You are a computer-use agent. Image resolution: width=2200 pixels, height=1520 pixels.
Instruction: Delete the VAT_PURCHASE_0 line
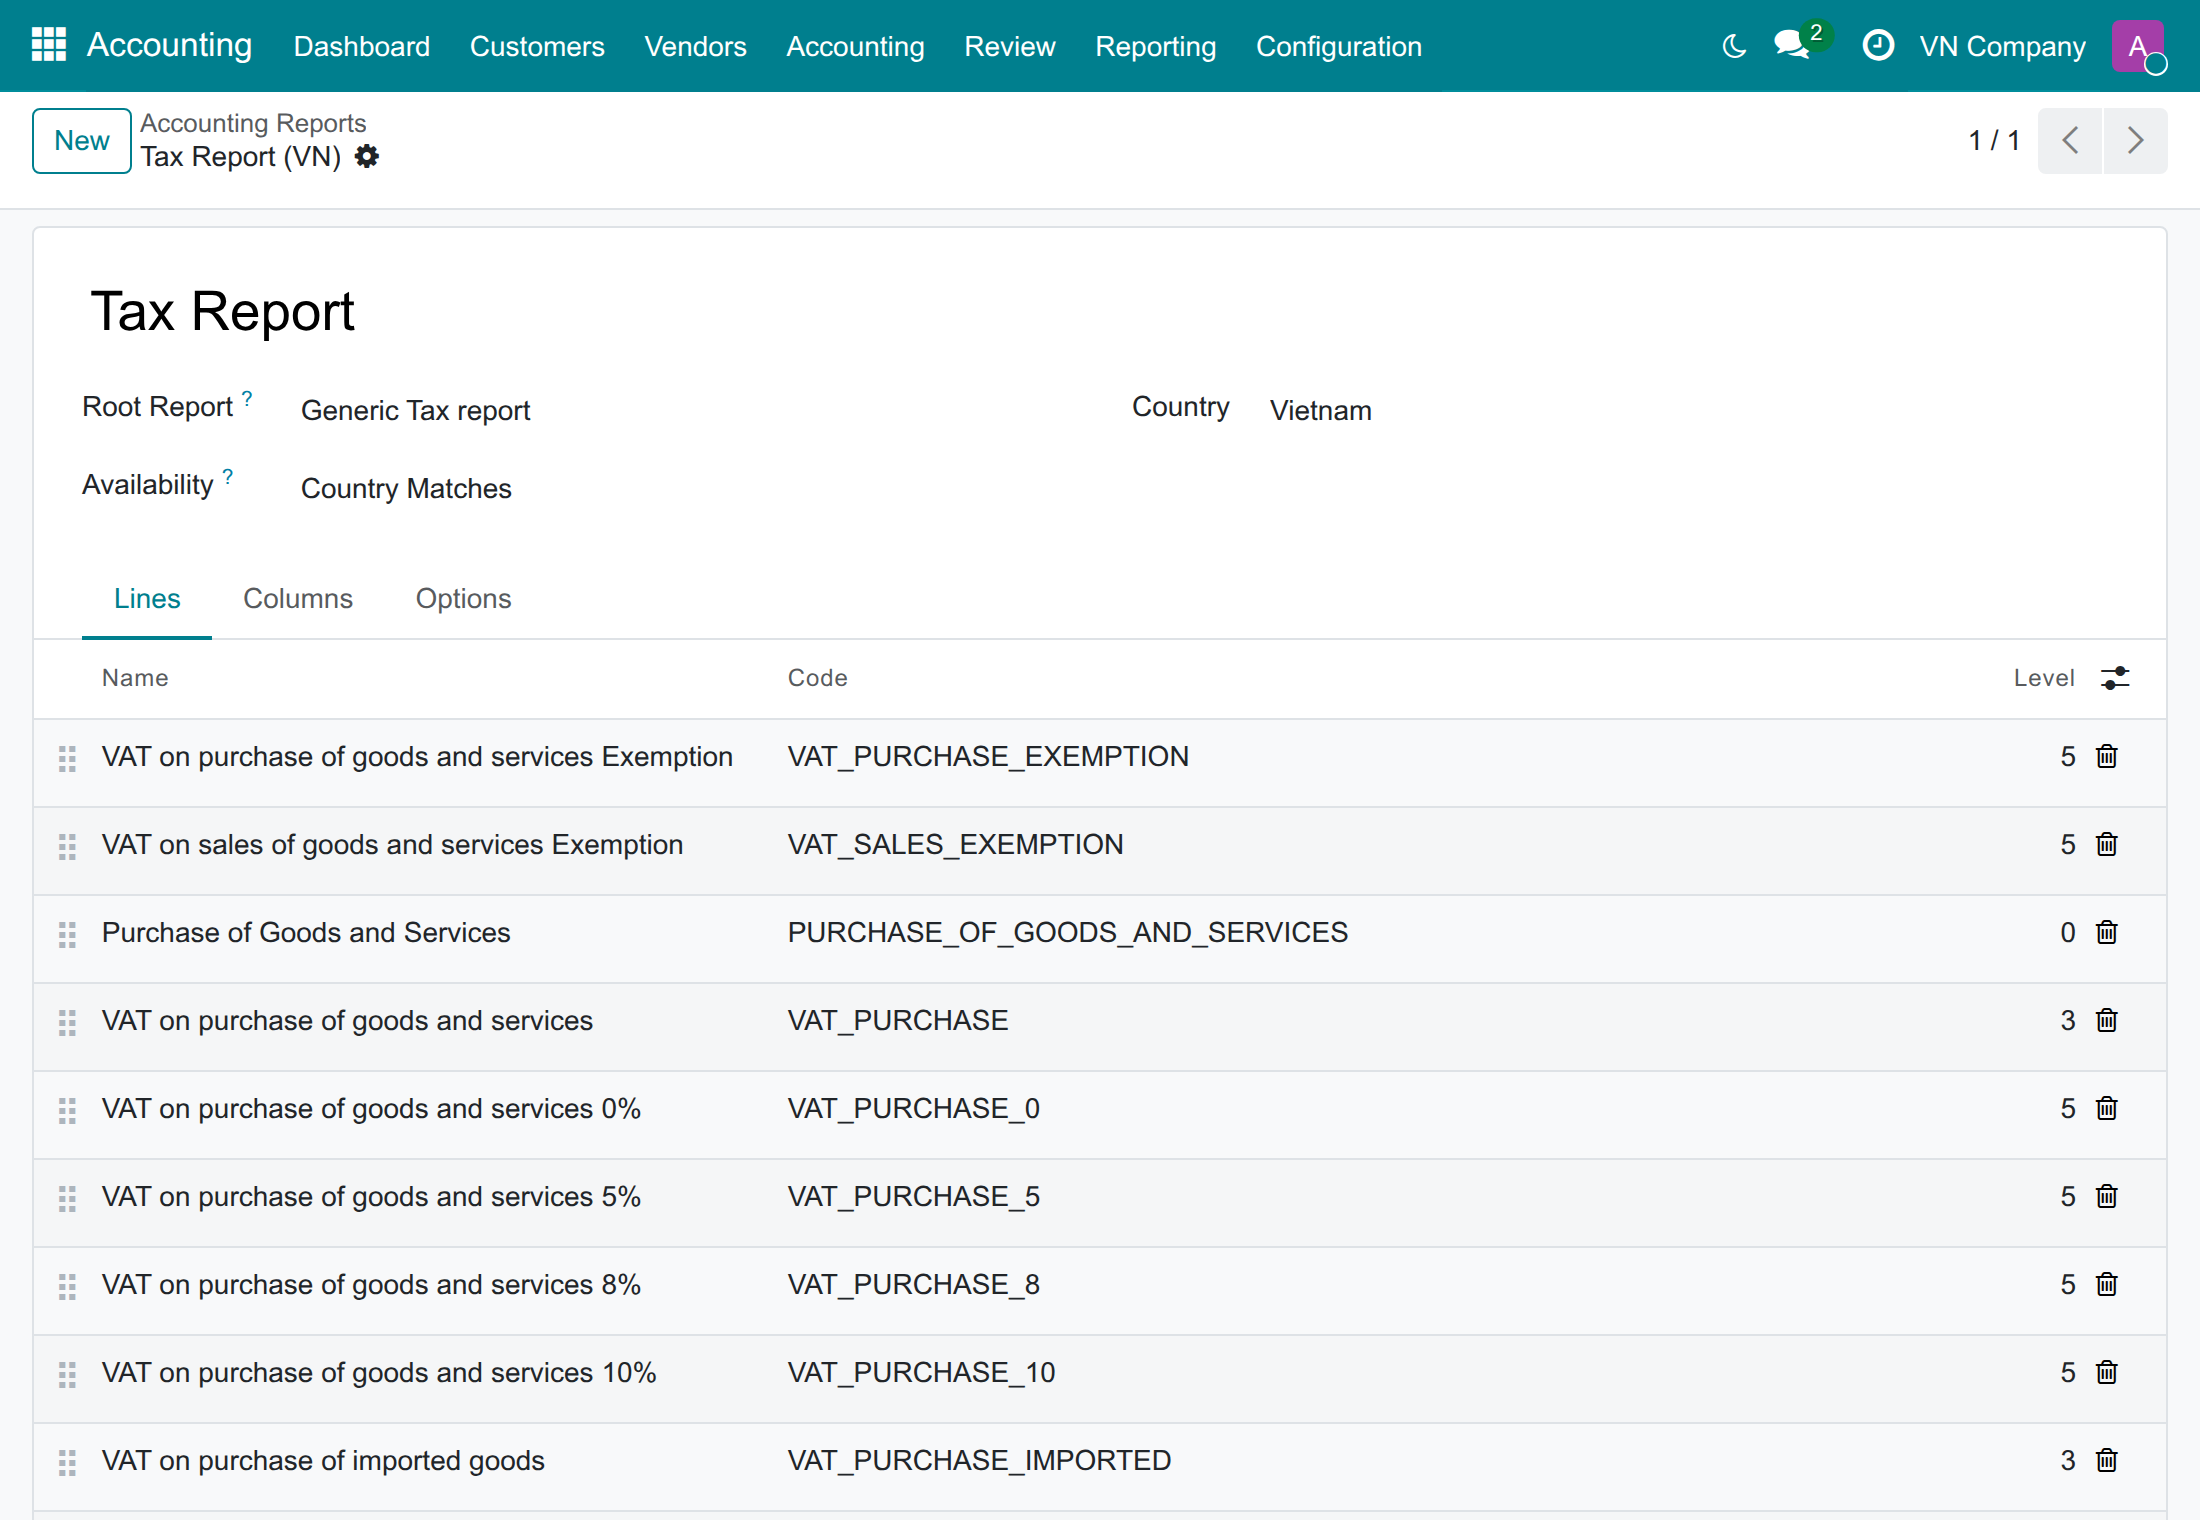(x=2107, y=1109)
